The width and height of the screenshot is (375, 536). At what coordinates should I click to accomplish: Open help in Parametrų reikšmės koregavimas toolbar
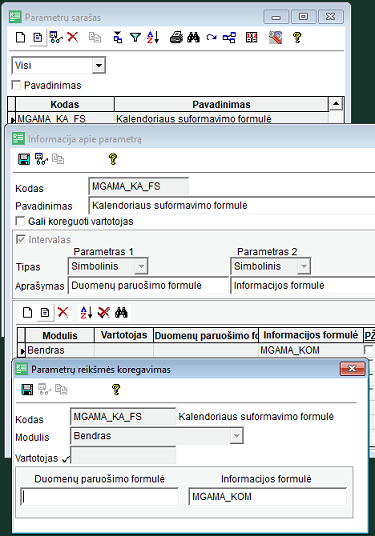(x=116, y=389)
